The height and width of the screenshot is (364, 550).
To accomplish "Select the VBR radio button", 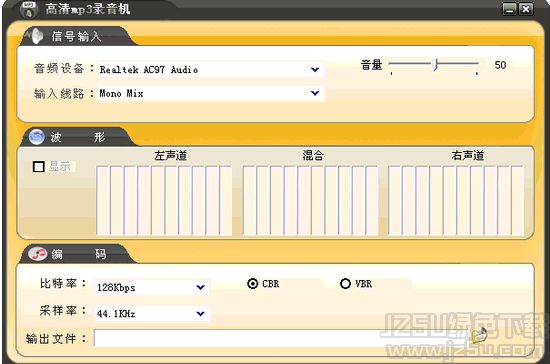I will click(345, 283).
